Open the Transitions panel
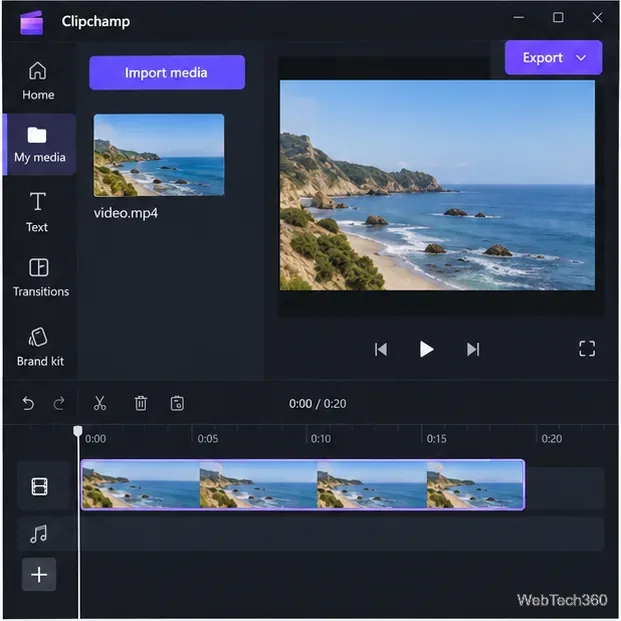621x621 pixels. coord(40,278)
